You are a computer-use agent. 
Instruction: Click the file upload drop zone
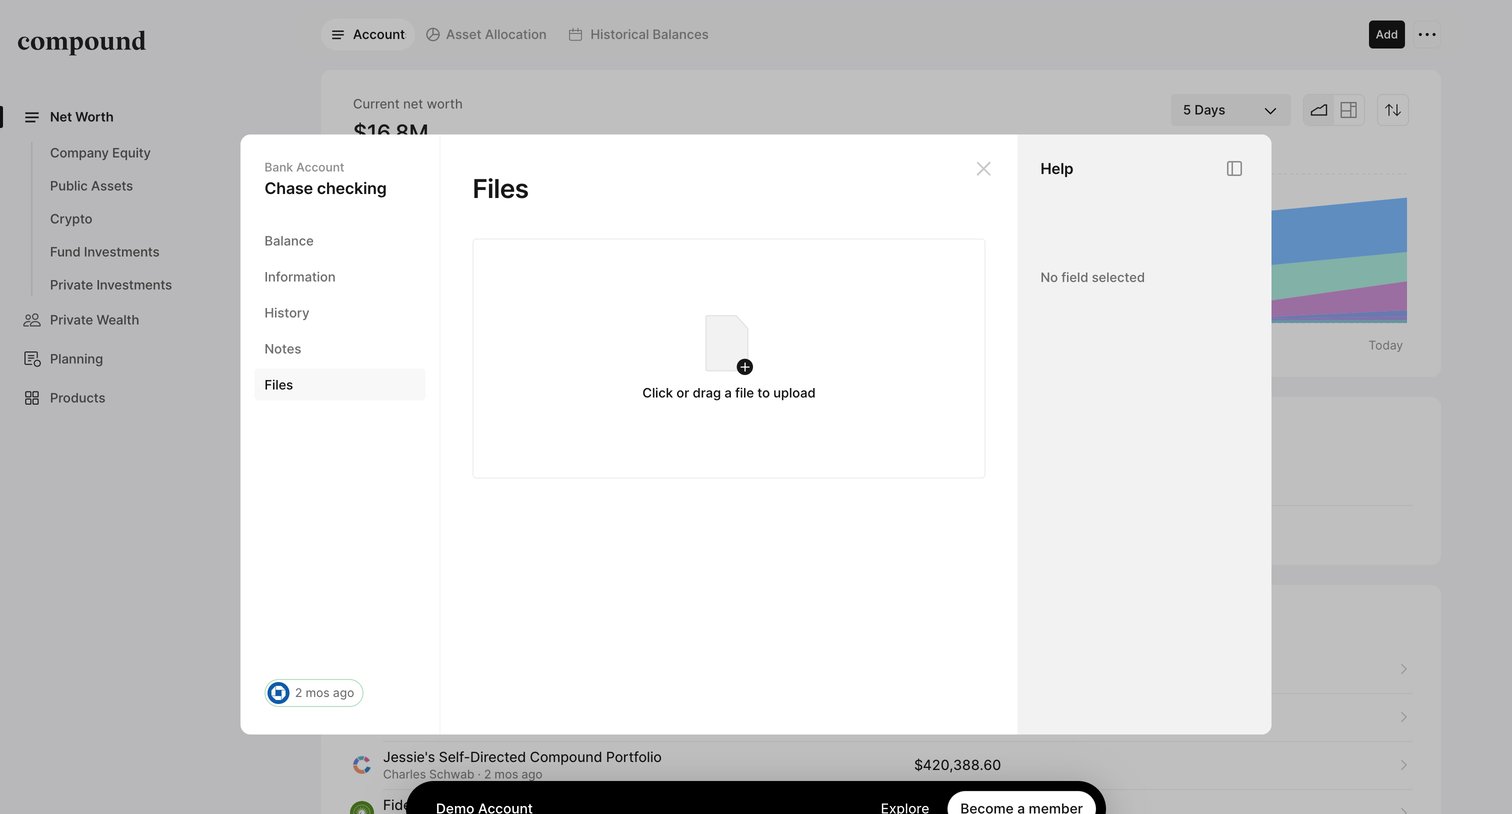pos(729,358)
